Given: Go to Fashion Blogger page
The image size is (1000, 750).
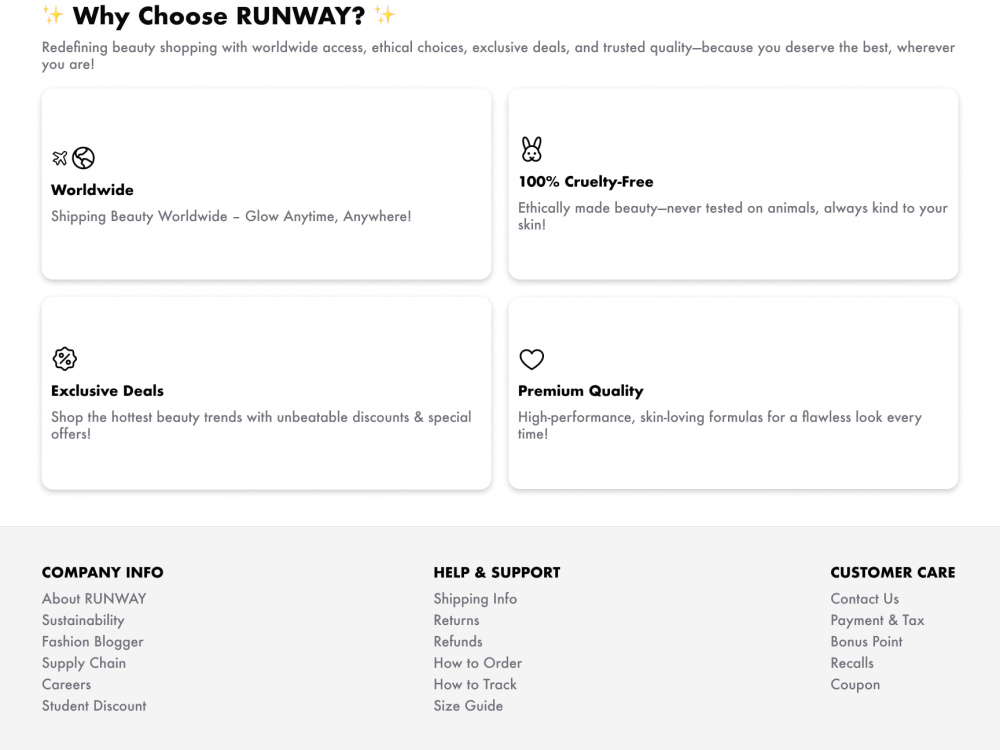Looking at the screenshot, I should click(92, 642).
